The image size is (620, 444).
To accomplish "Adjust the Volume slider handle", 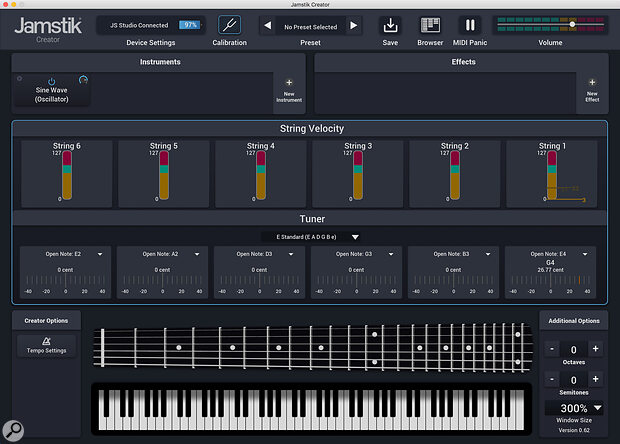I will [x=572, y=25].
